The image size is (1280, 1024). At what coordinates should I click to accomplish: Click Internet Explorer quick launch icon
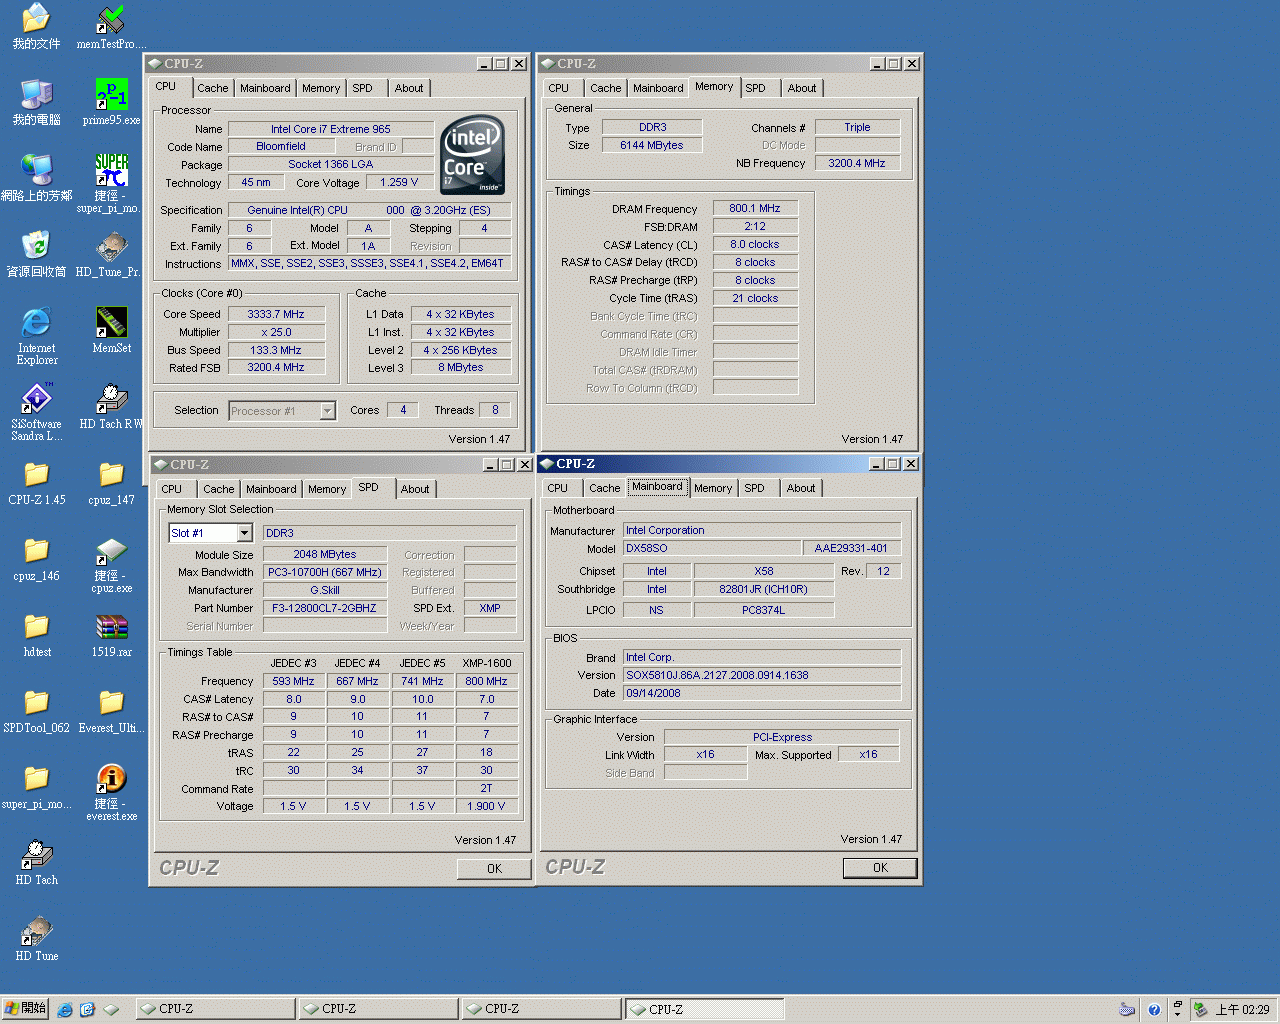tap(65, 1010)
